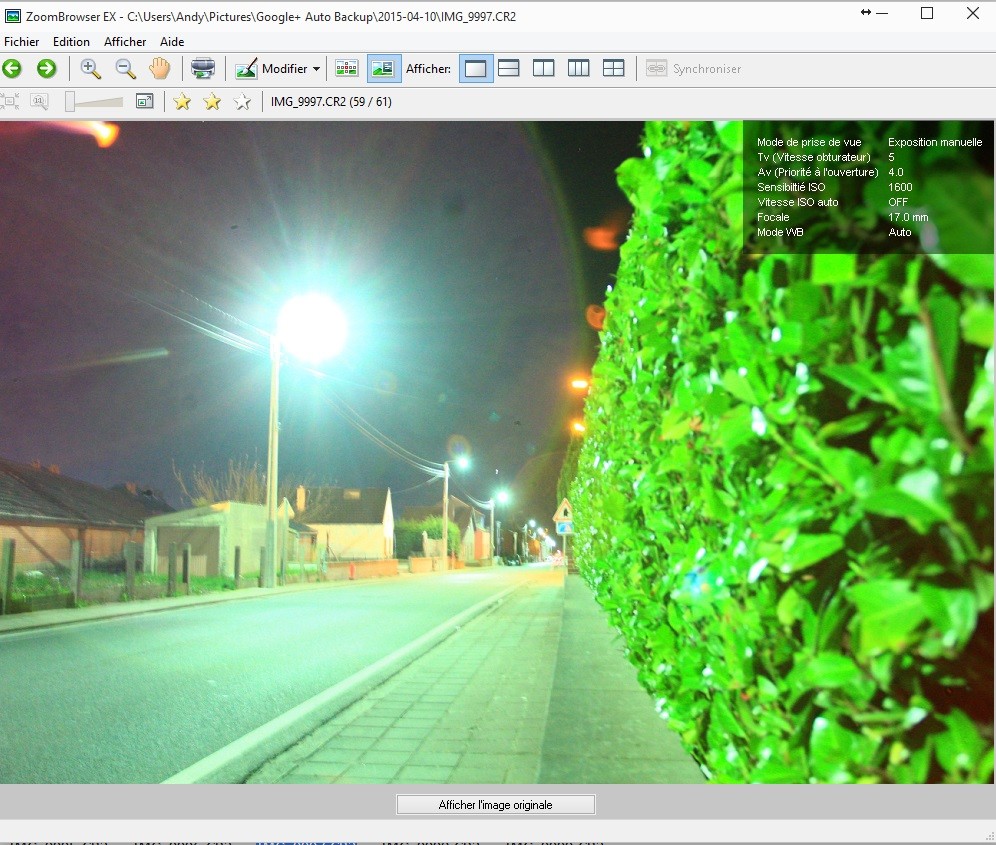996x845 pixels.
Task: Select the zoom out magnifier tool
Action: click(125, 69)
